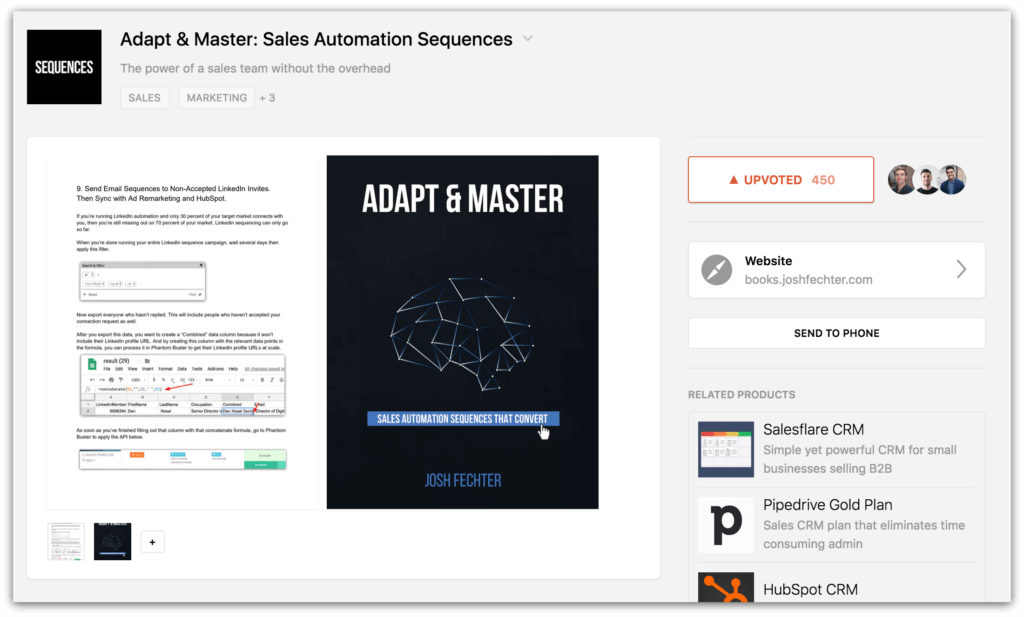Click the SEND TO PHONE button

point(837,333)
